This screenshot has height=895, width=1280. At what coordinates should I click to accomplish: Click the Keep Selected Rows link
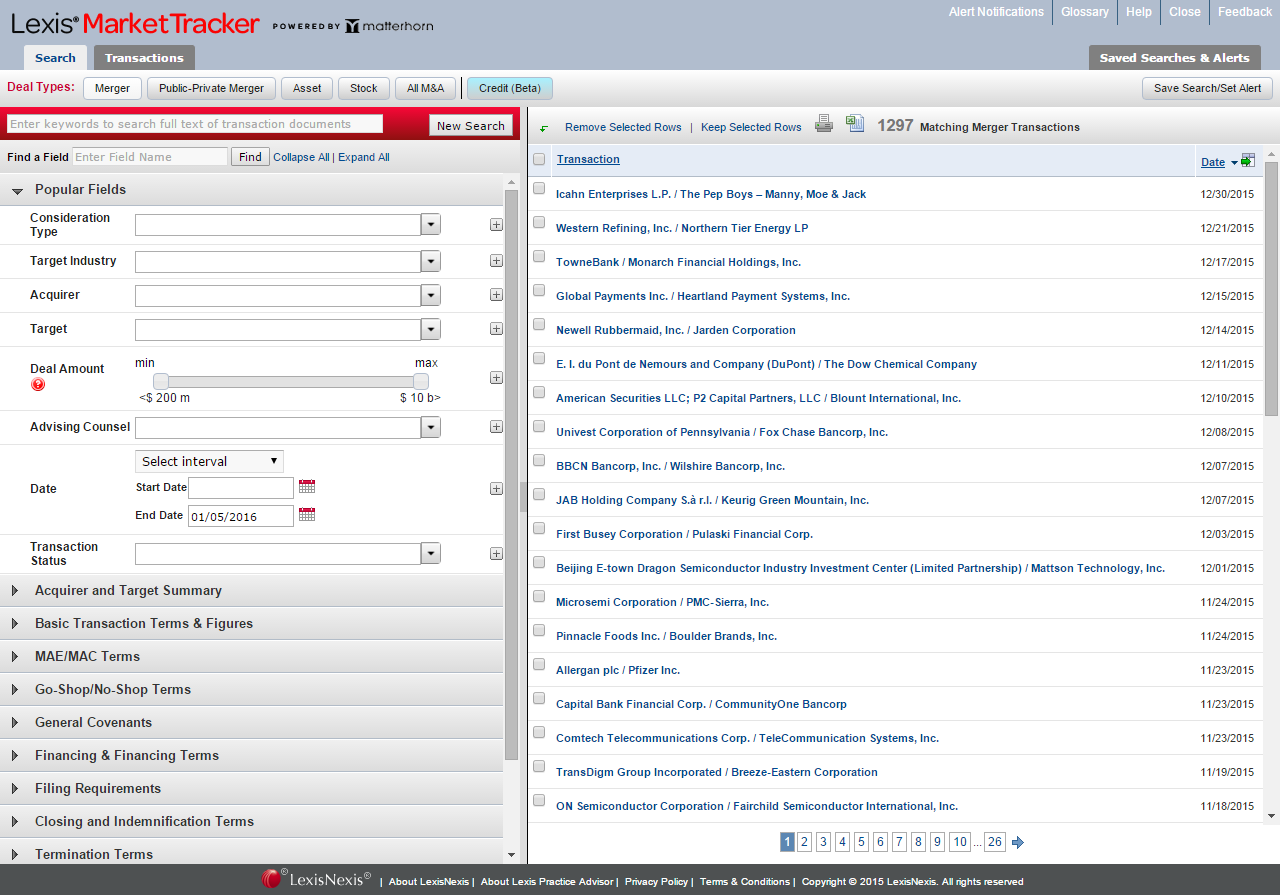pyautogui.click(x=751, y=128)
